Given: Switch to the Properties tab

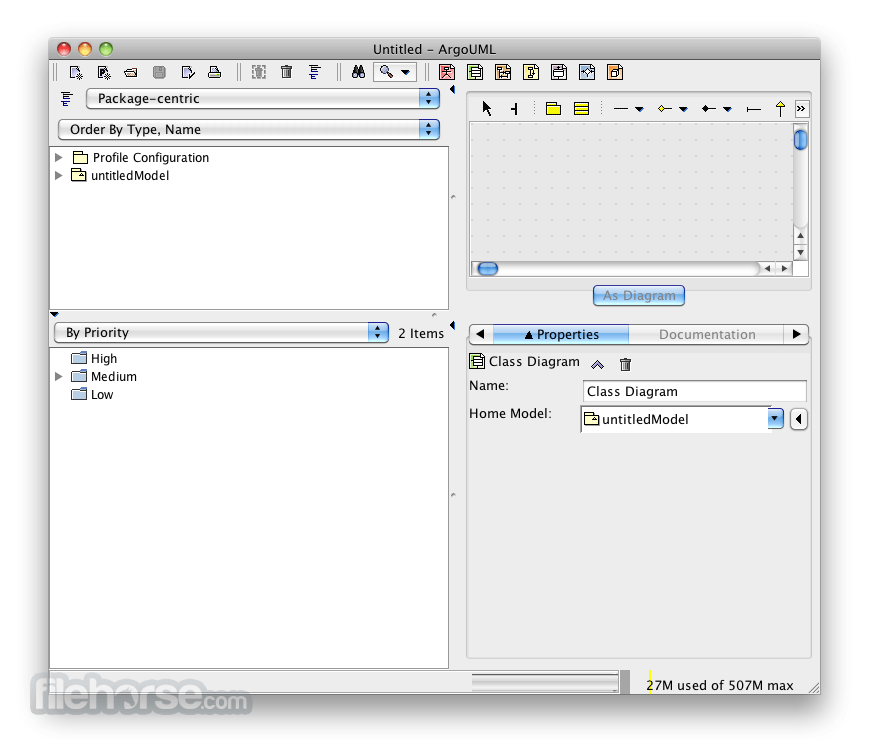Looking at the screenshot, I should coord(561,335).
